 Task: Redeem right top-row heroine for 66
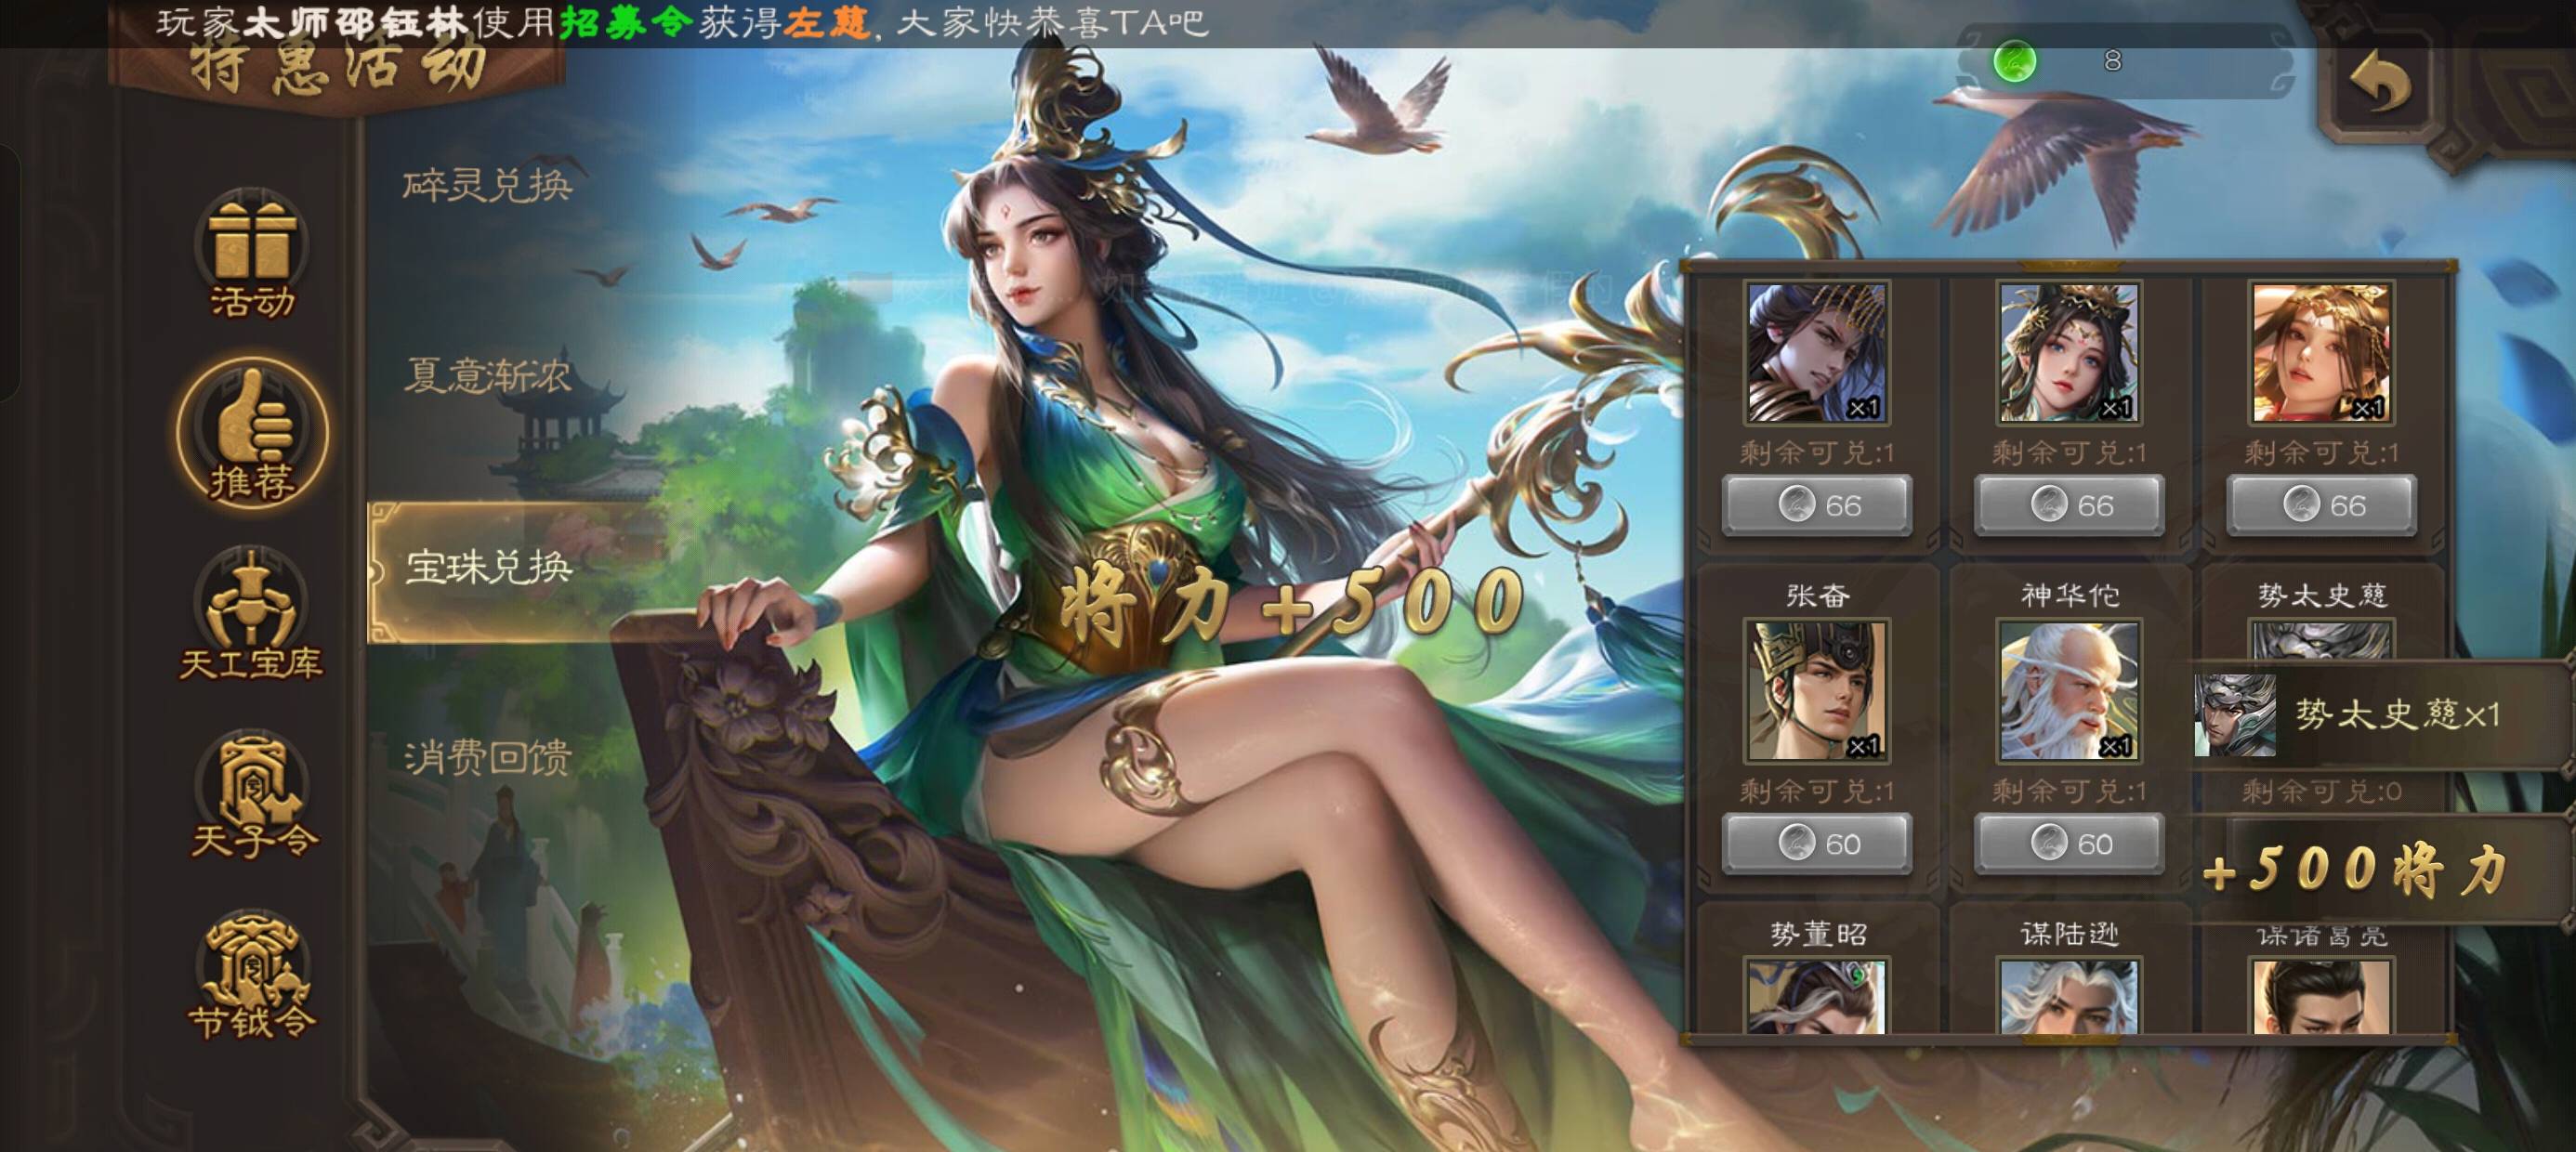coord(2320,505)
